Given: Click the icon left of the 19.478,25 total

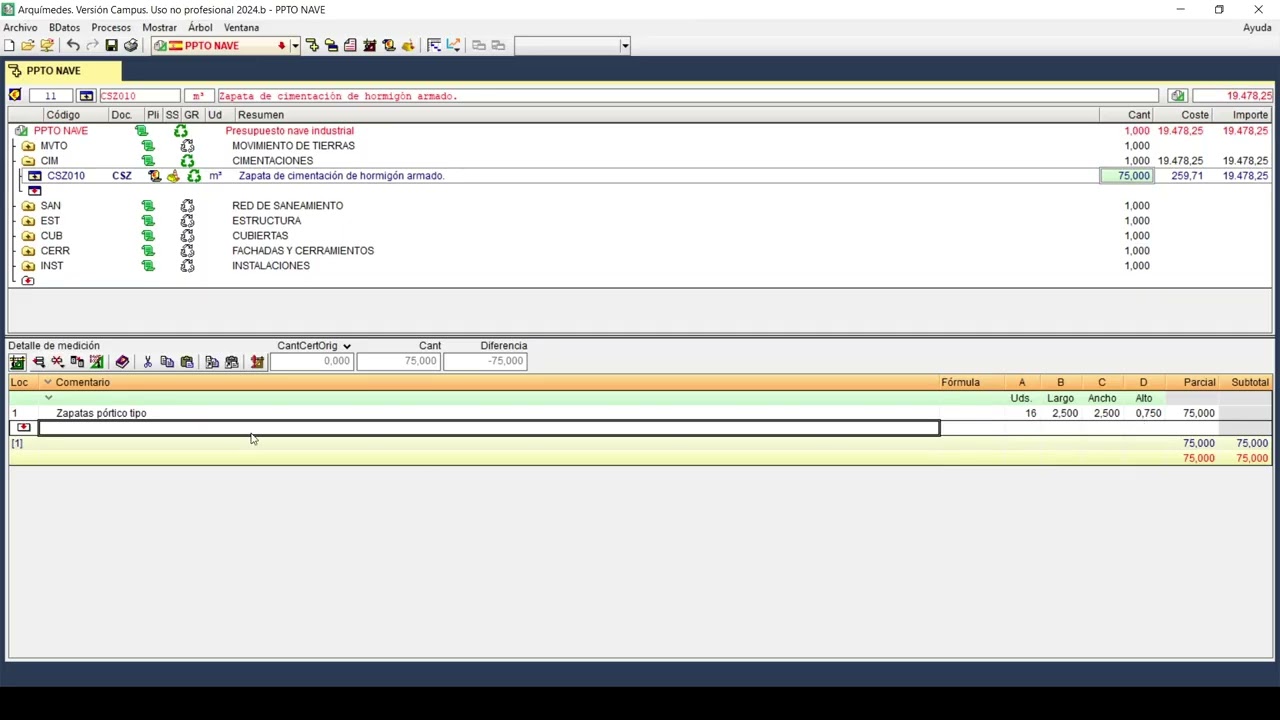Looking at the screenshot, I should click(x=1177, y=96).
